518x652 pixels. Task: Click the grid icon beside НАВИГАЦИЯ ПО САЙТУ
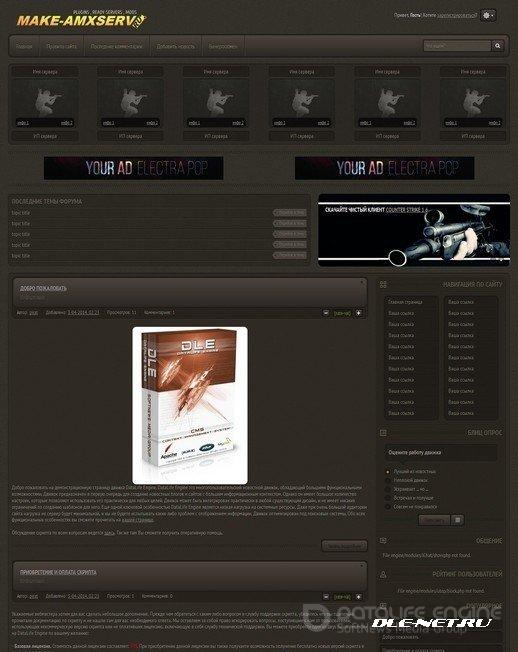pos(383,284)
